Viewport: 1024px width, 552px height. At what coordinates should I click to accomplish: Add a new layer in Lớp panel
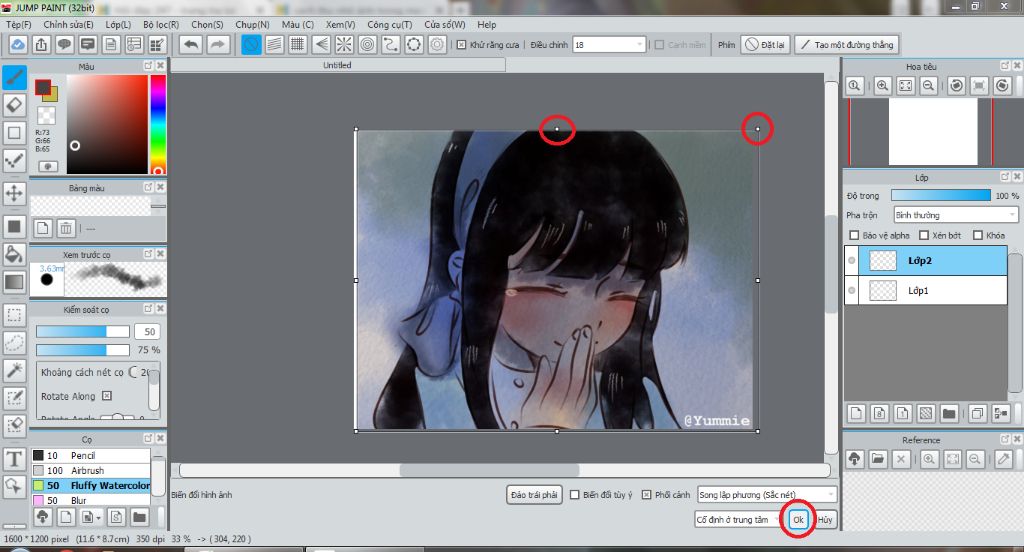point(856,413)
